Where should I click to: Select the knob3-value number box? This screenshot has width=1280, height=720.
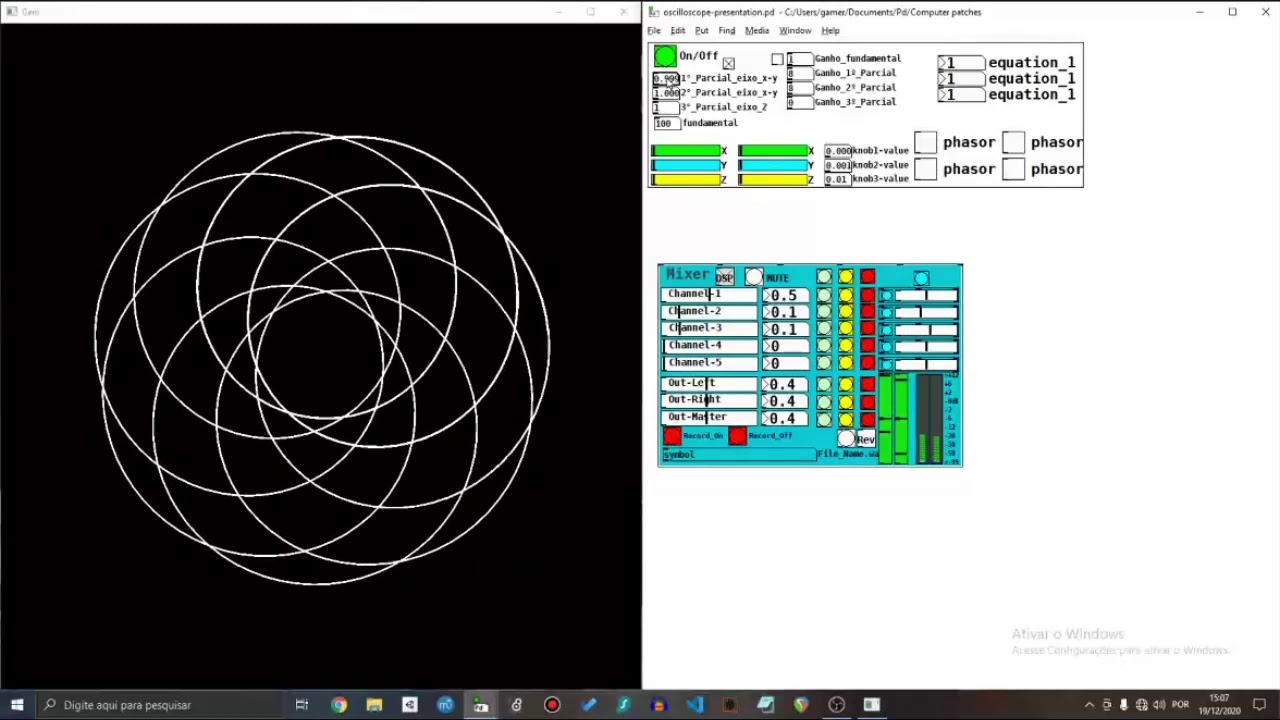click(838, 179)
